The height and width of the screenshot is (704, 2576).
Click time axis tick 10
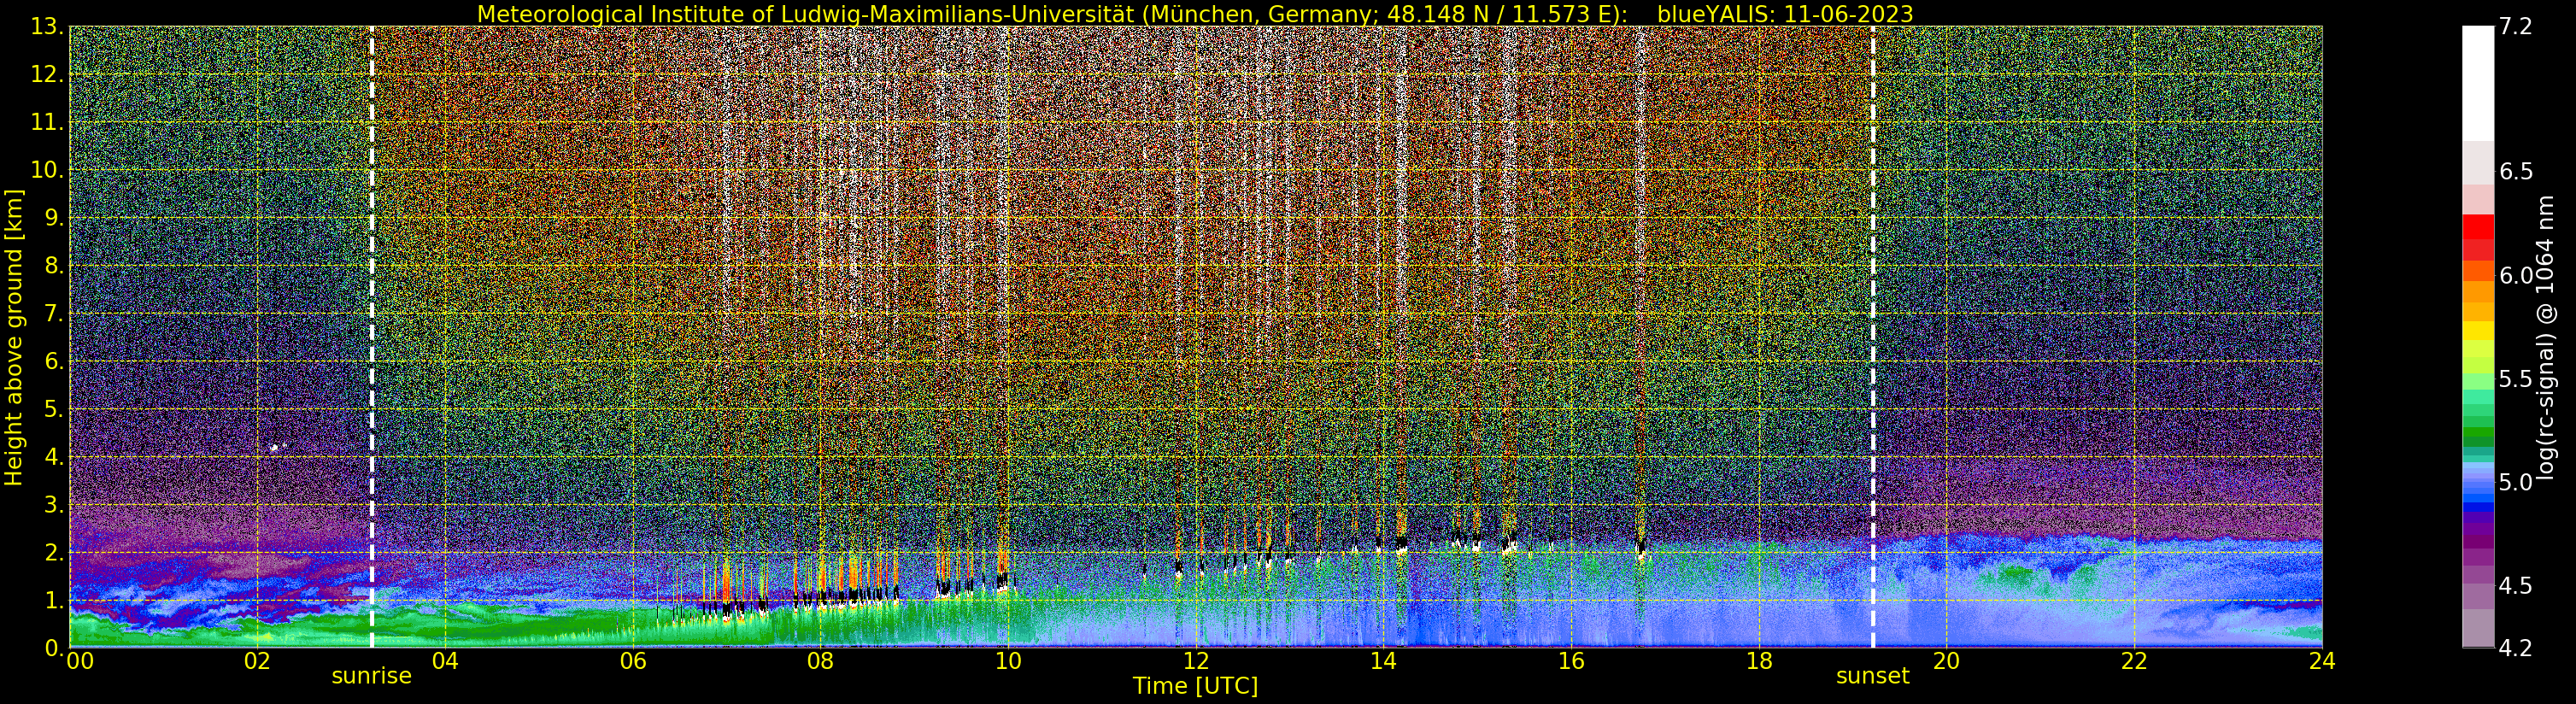click(x=1008, y=661)
